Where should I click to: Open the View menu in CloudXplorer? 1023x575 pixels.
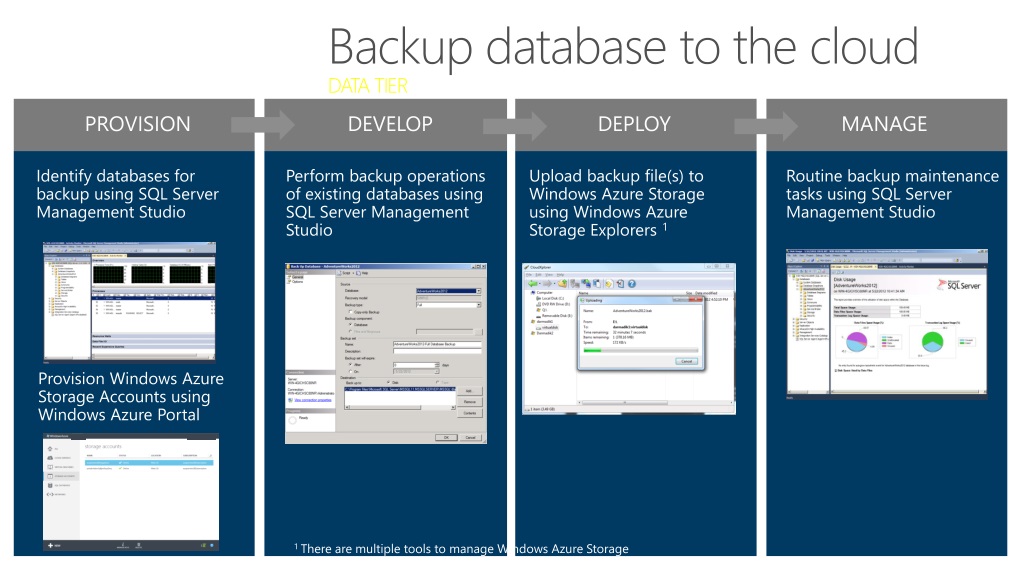[x=549, y=275]
